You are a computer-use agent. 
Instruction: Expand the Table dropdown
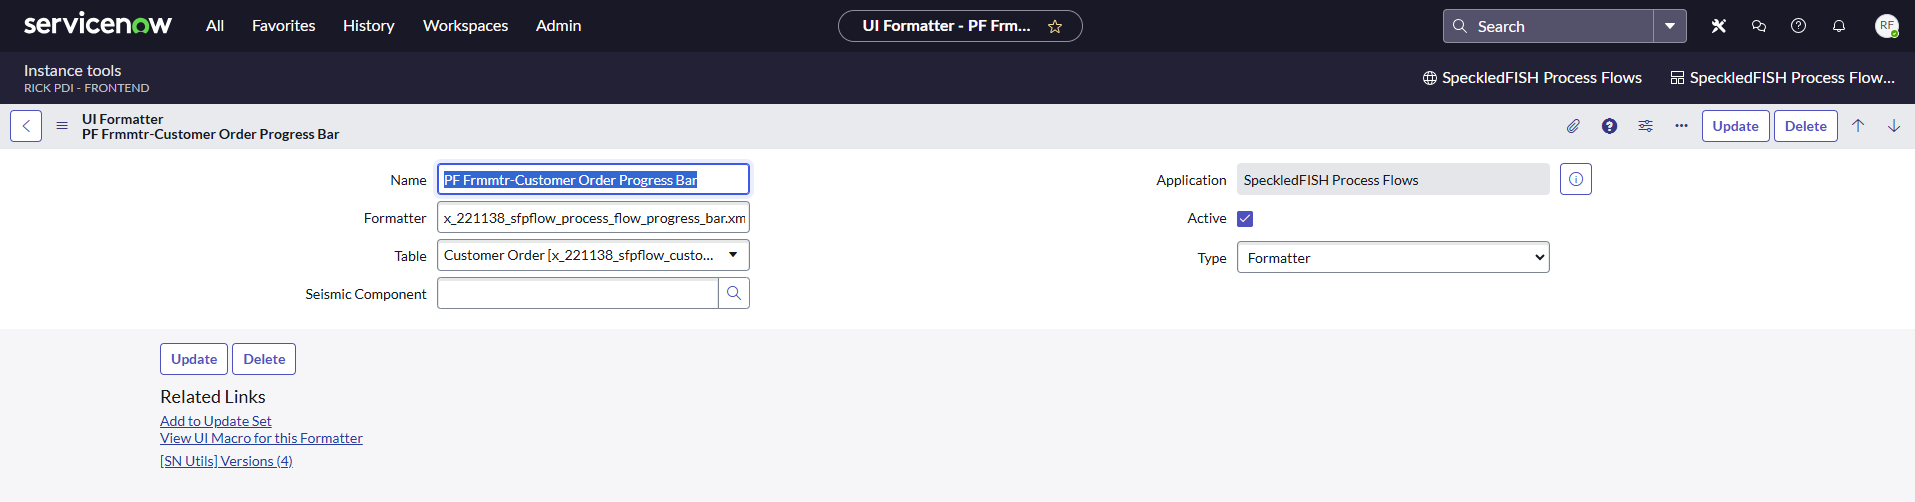593,255
